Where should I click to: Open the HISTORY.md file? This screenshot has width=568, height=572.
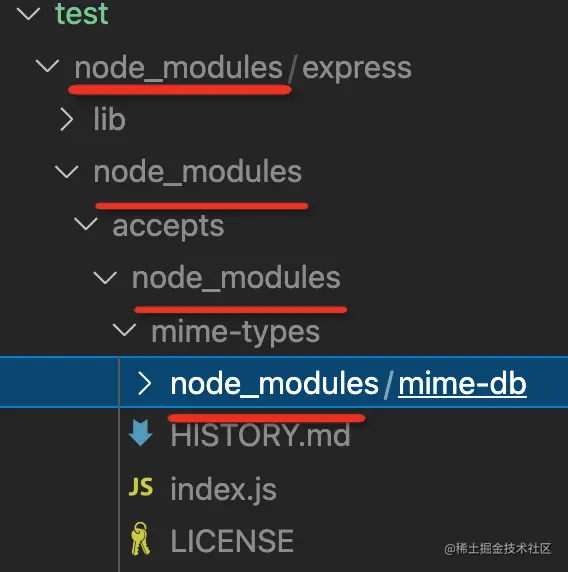pos(260,435)
